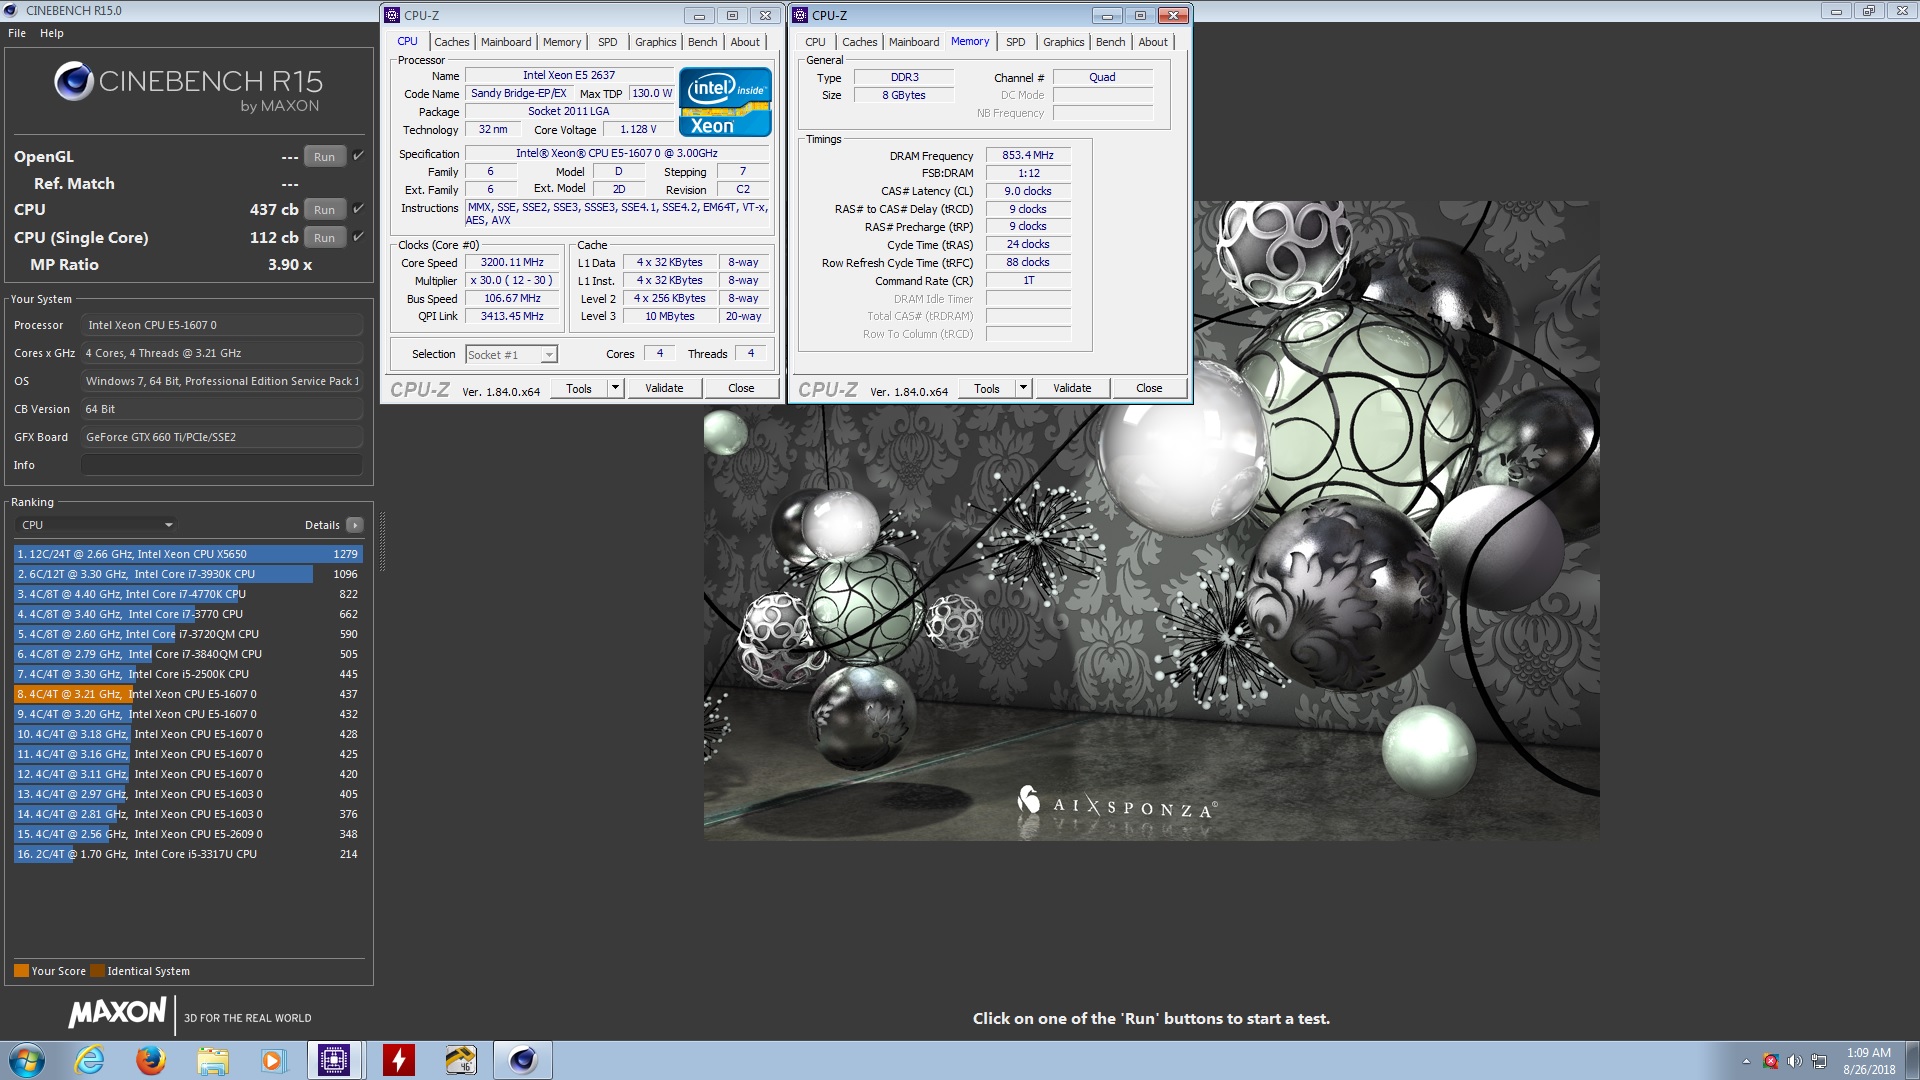The height and width of the screenshot is (1080, 1920).
Task: Open the Ranking CPU dropdown
Action: pyautogui.click(x=97, y=525)
